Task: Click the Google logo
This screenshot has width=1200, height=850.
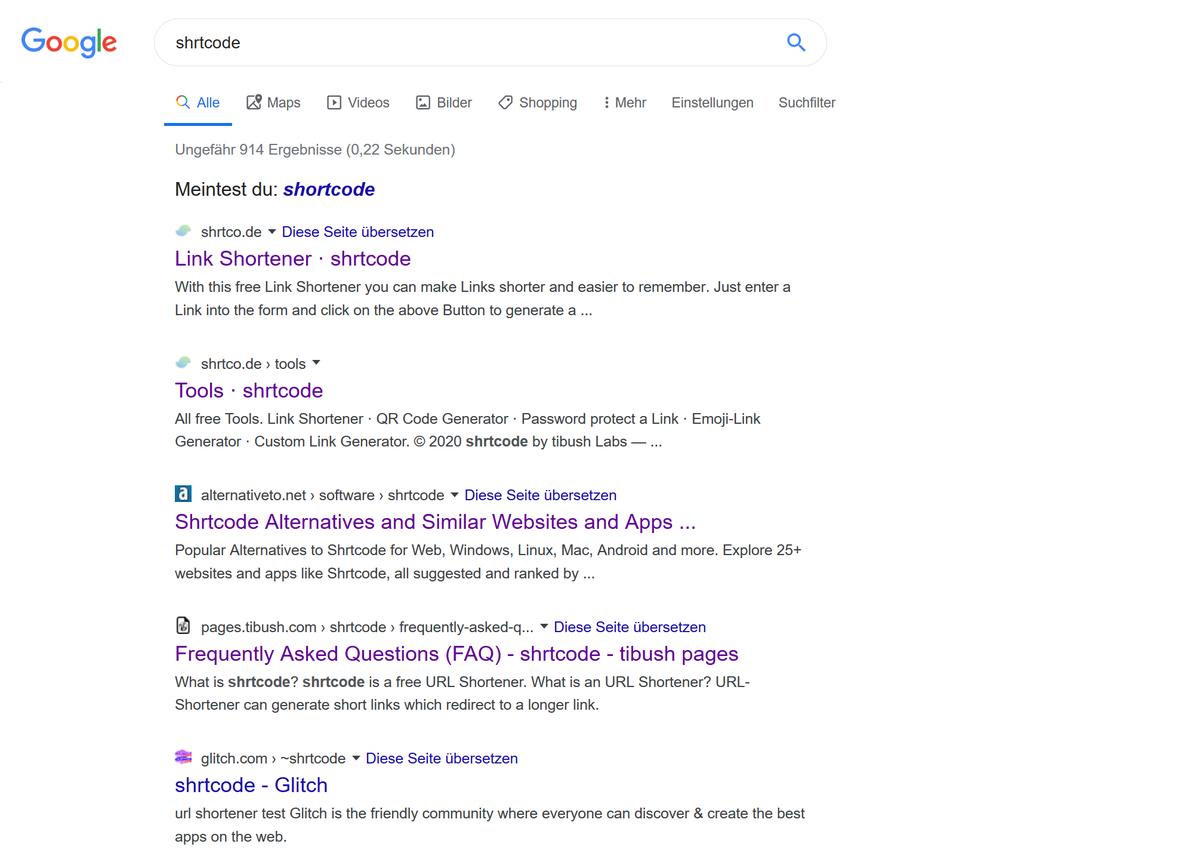Action: (x=69, y=42)
